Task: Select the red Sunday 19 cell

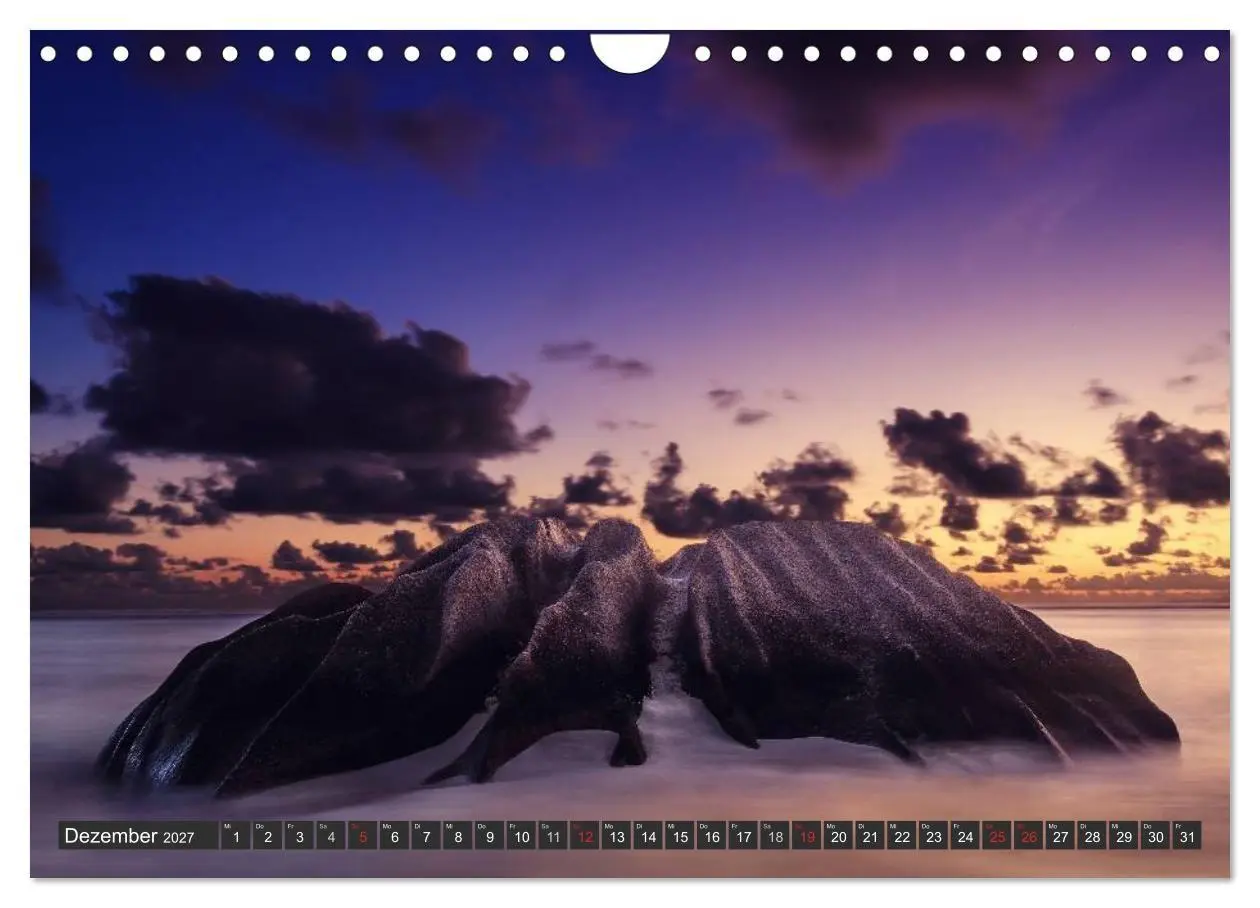Action: click(807, 836)
